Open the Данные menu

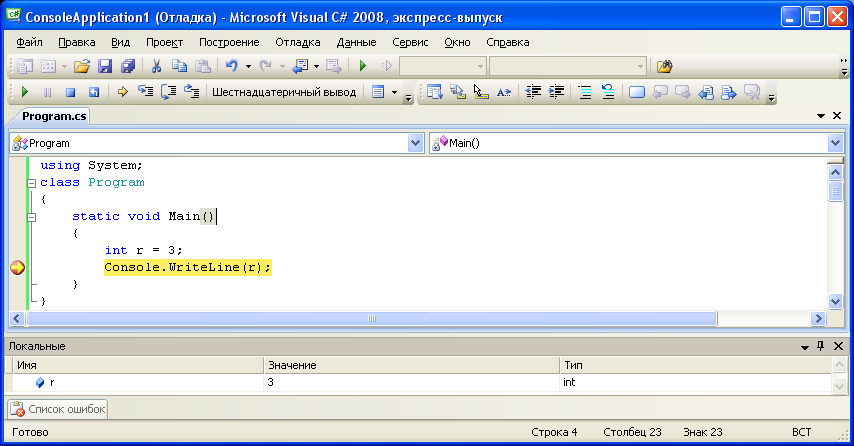click(356, 42)
